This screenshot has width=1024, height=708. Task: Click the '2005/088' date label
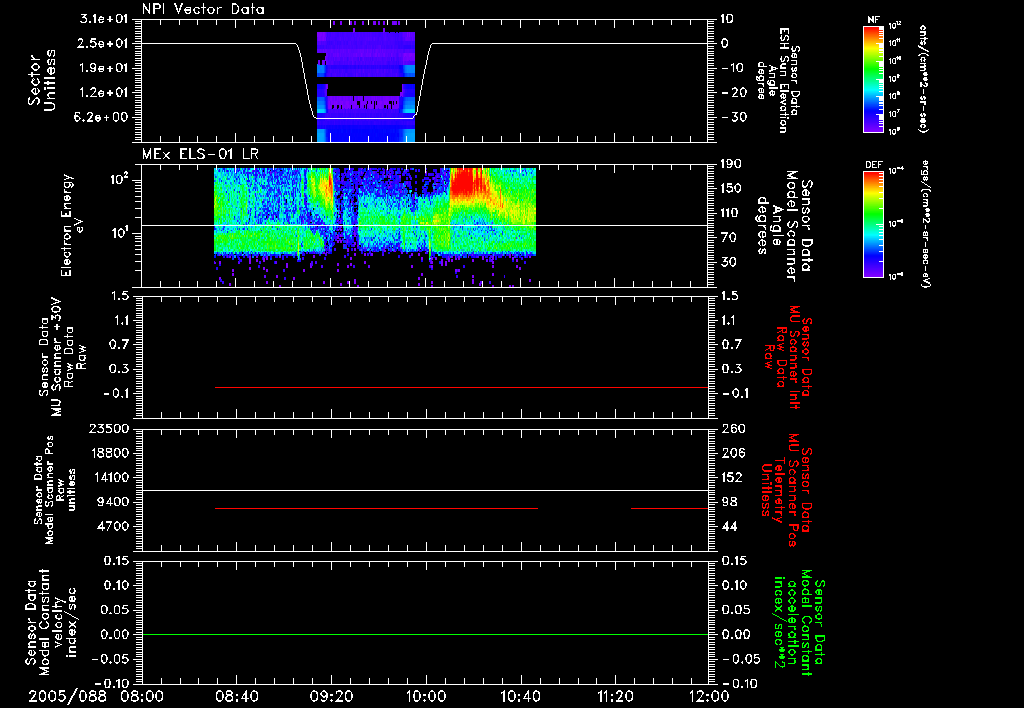[67, 696]
